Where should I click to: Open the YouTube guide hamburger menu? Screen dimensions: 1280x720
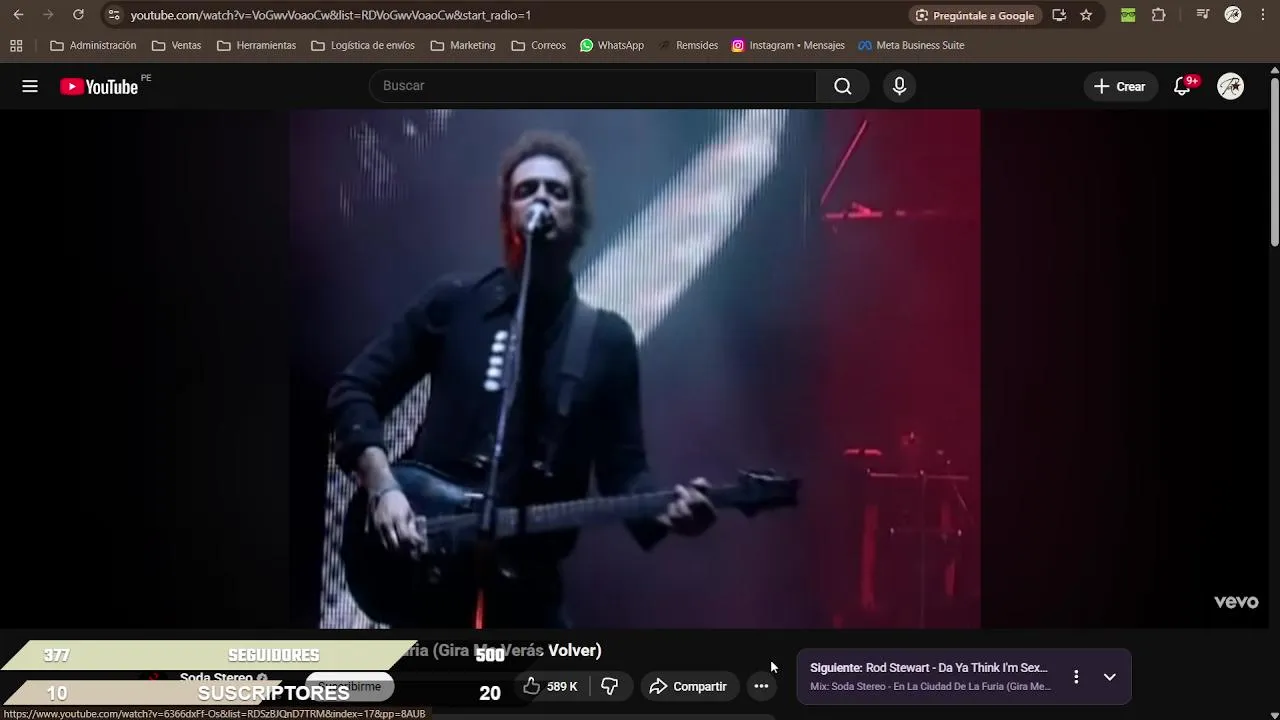coord(30,86)
